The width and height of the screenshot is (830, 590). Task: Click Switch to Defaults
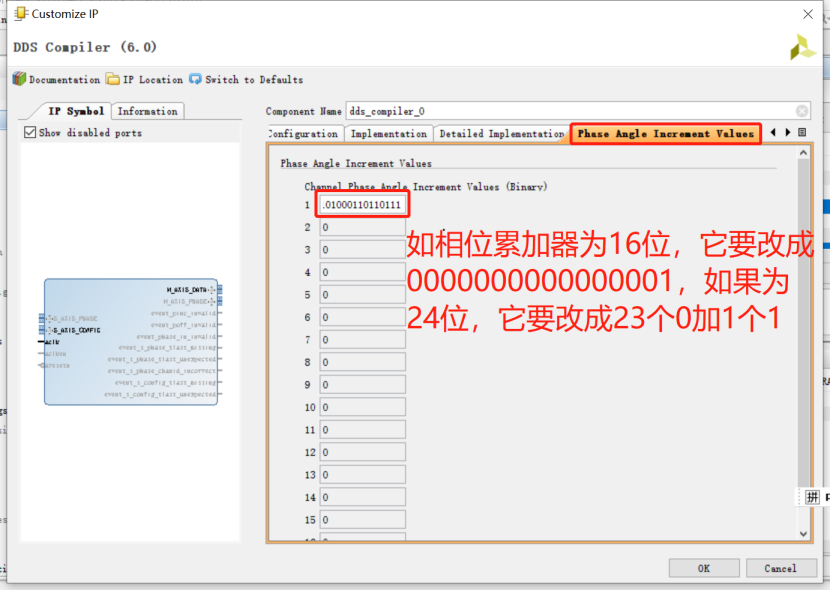coord(254,80)
